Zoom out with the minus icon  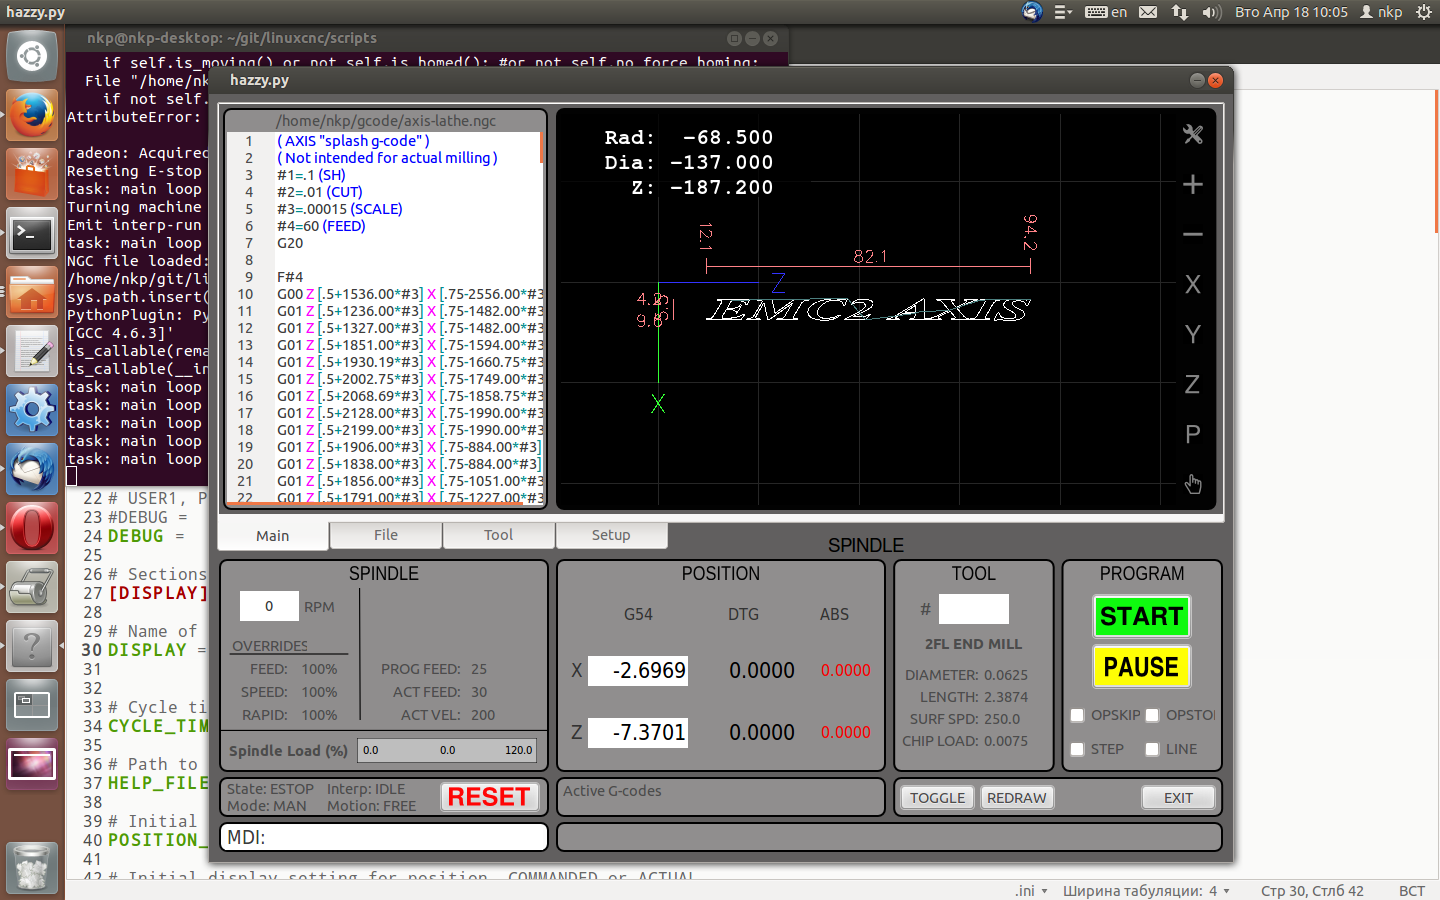1192,234
